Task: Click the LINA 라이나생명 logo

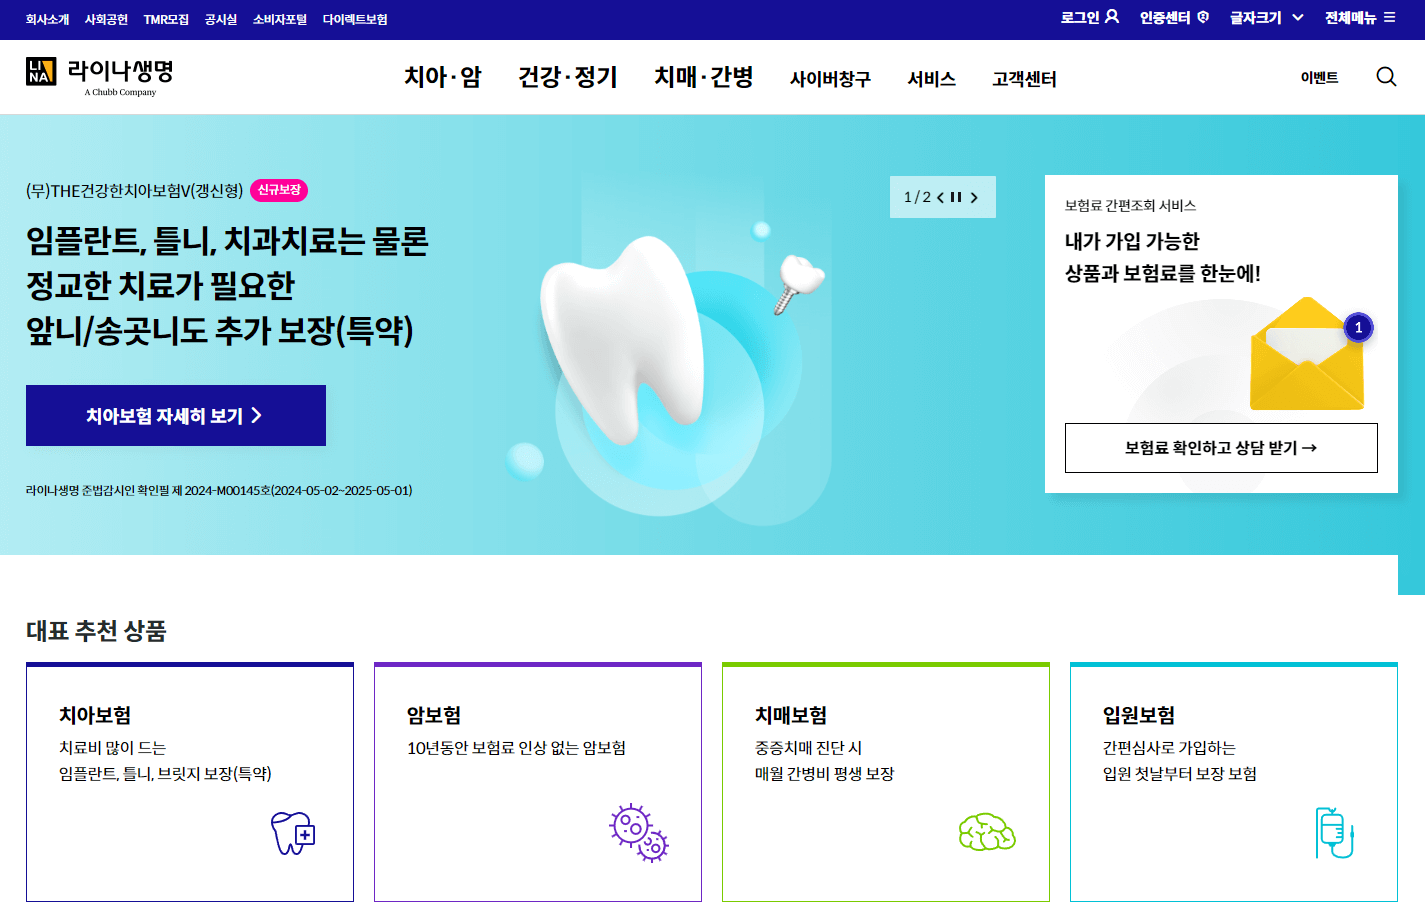Action: coord(100,76)
